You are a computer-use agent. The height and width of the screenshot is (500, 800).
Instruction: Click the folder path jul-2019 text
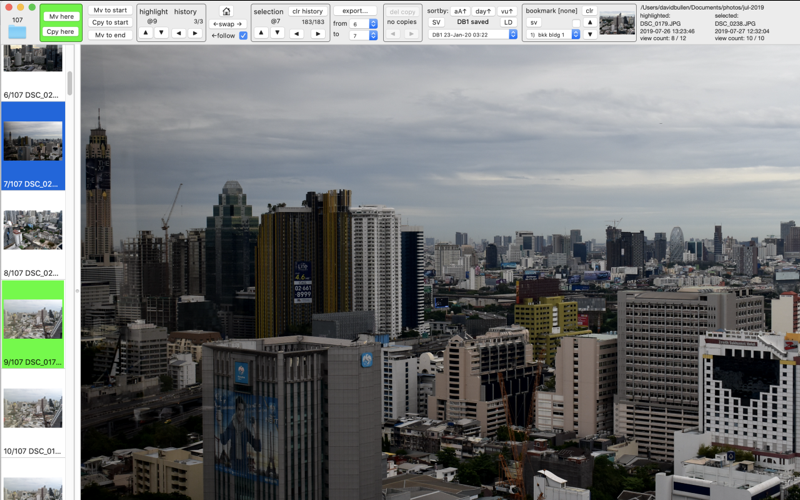click(702, 8)
